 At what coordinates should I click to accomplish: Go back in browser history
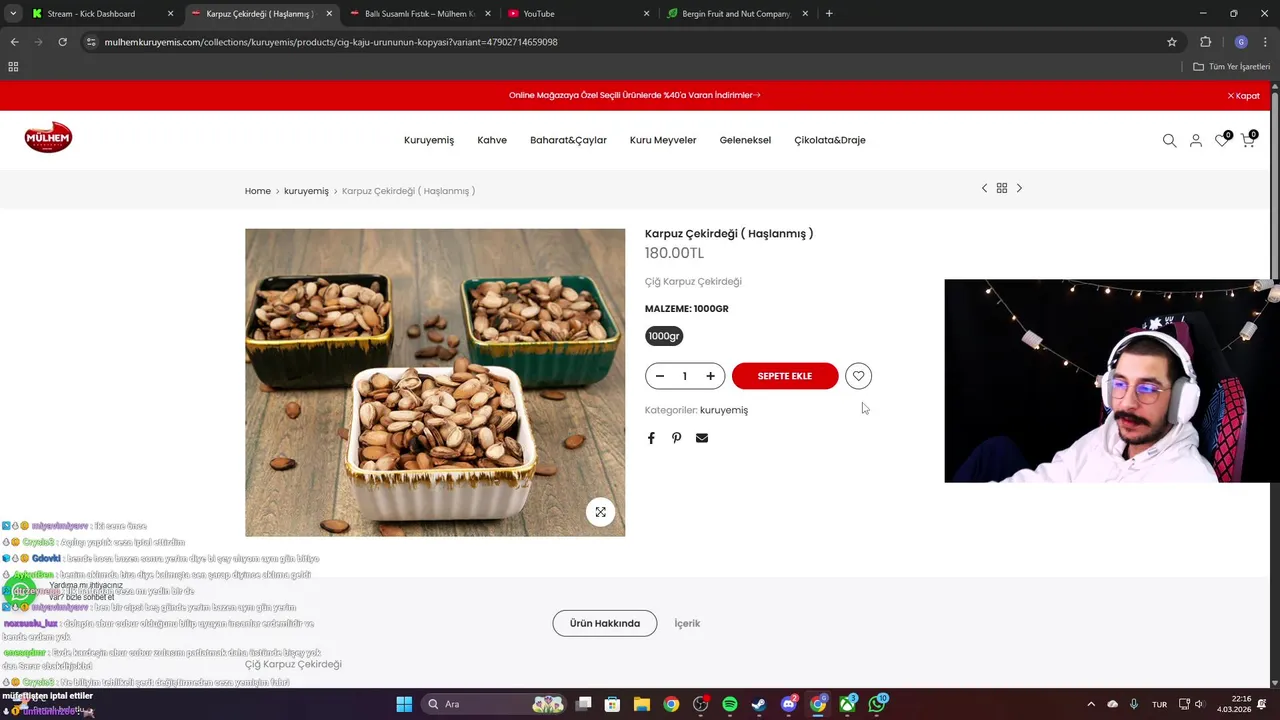pos(14,42)
